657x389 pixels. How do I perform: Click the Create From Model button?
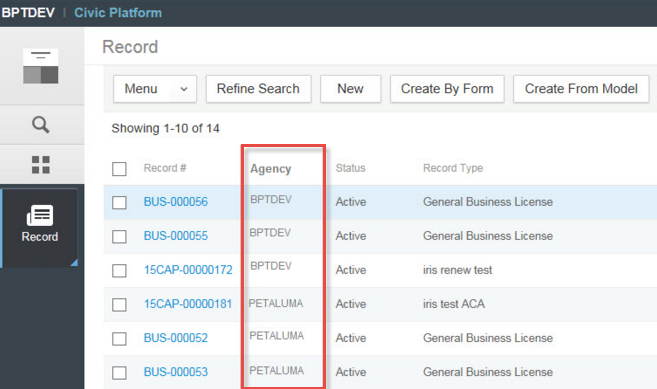click(x=581, y=89)
